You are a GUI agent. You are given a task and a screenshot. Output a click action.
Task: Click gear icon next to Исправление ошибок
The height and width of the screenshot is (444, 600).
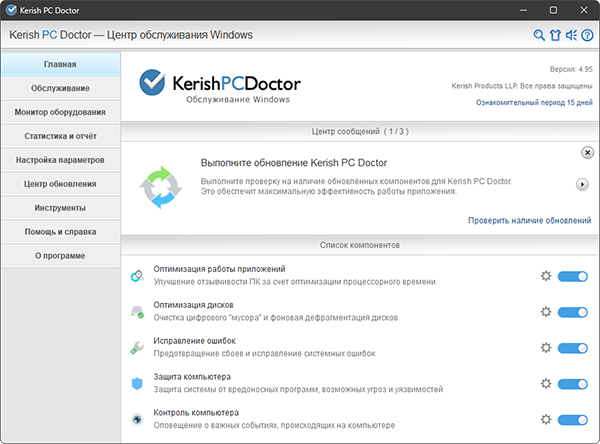pyautogui.click(x=546, y=348)
